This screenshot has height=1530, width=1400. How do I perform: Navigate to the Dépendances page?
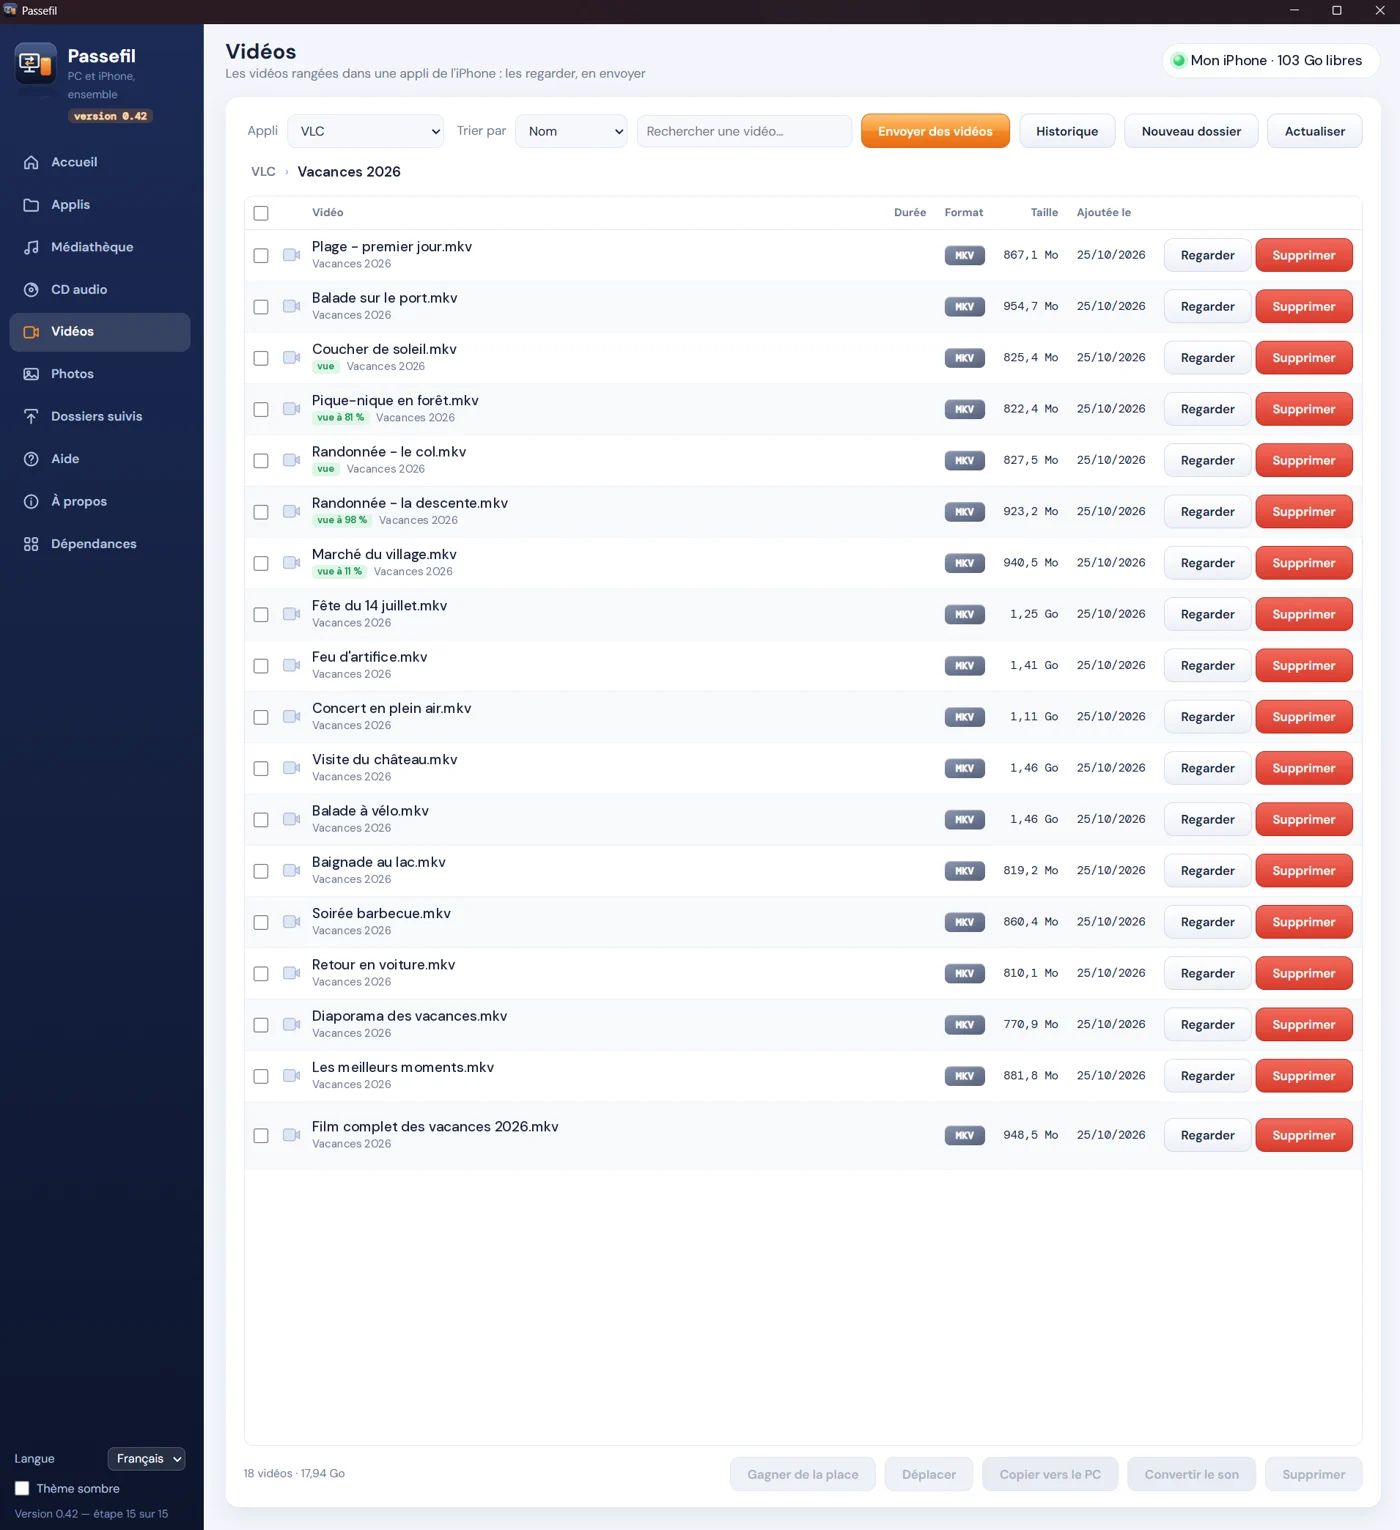click(100, 544)
